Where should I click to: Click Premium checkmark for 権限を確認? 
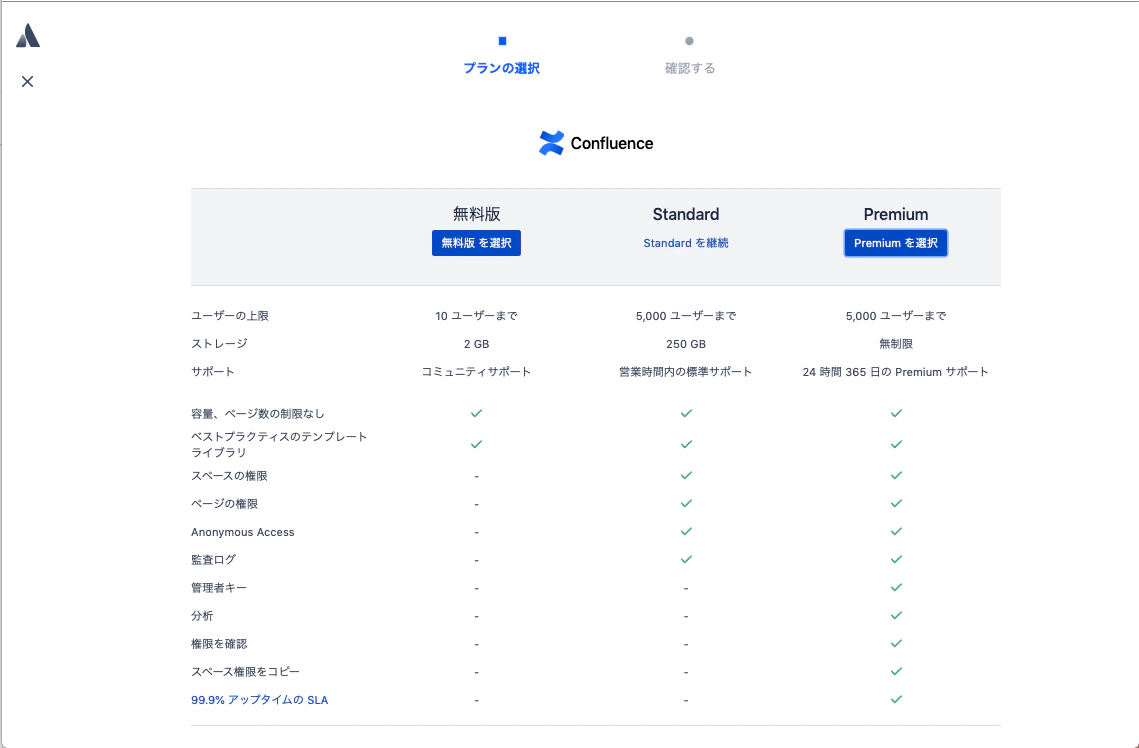[896, 643]
